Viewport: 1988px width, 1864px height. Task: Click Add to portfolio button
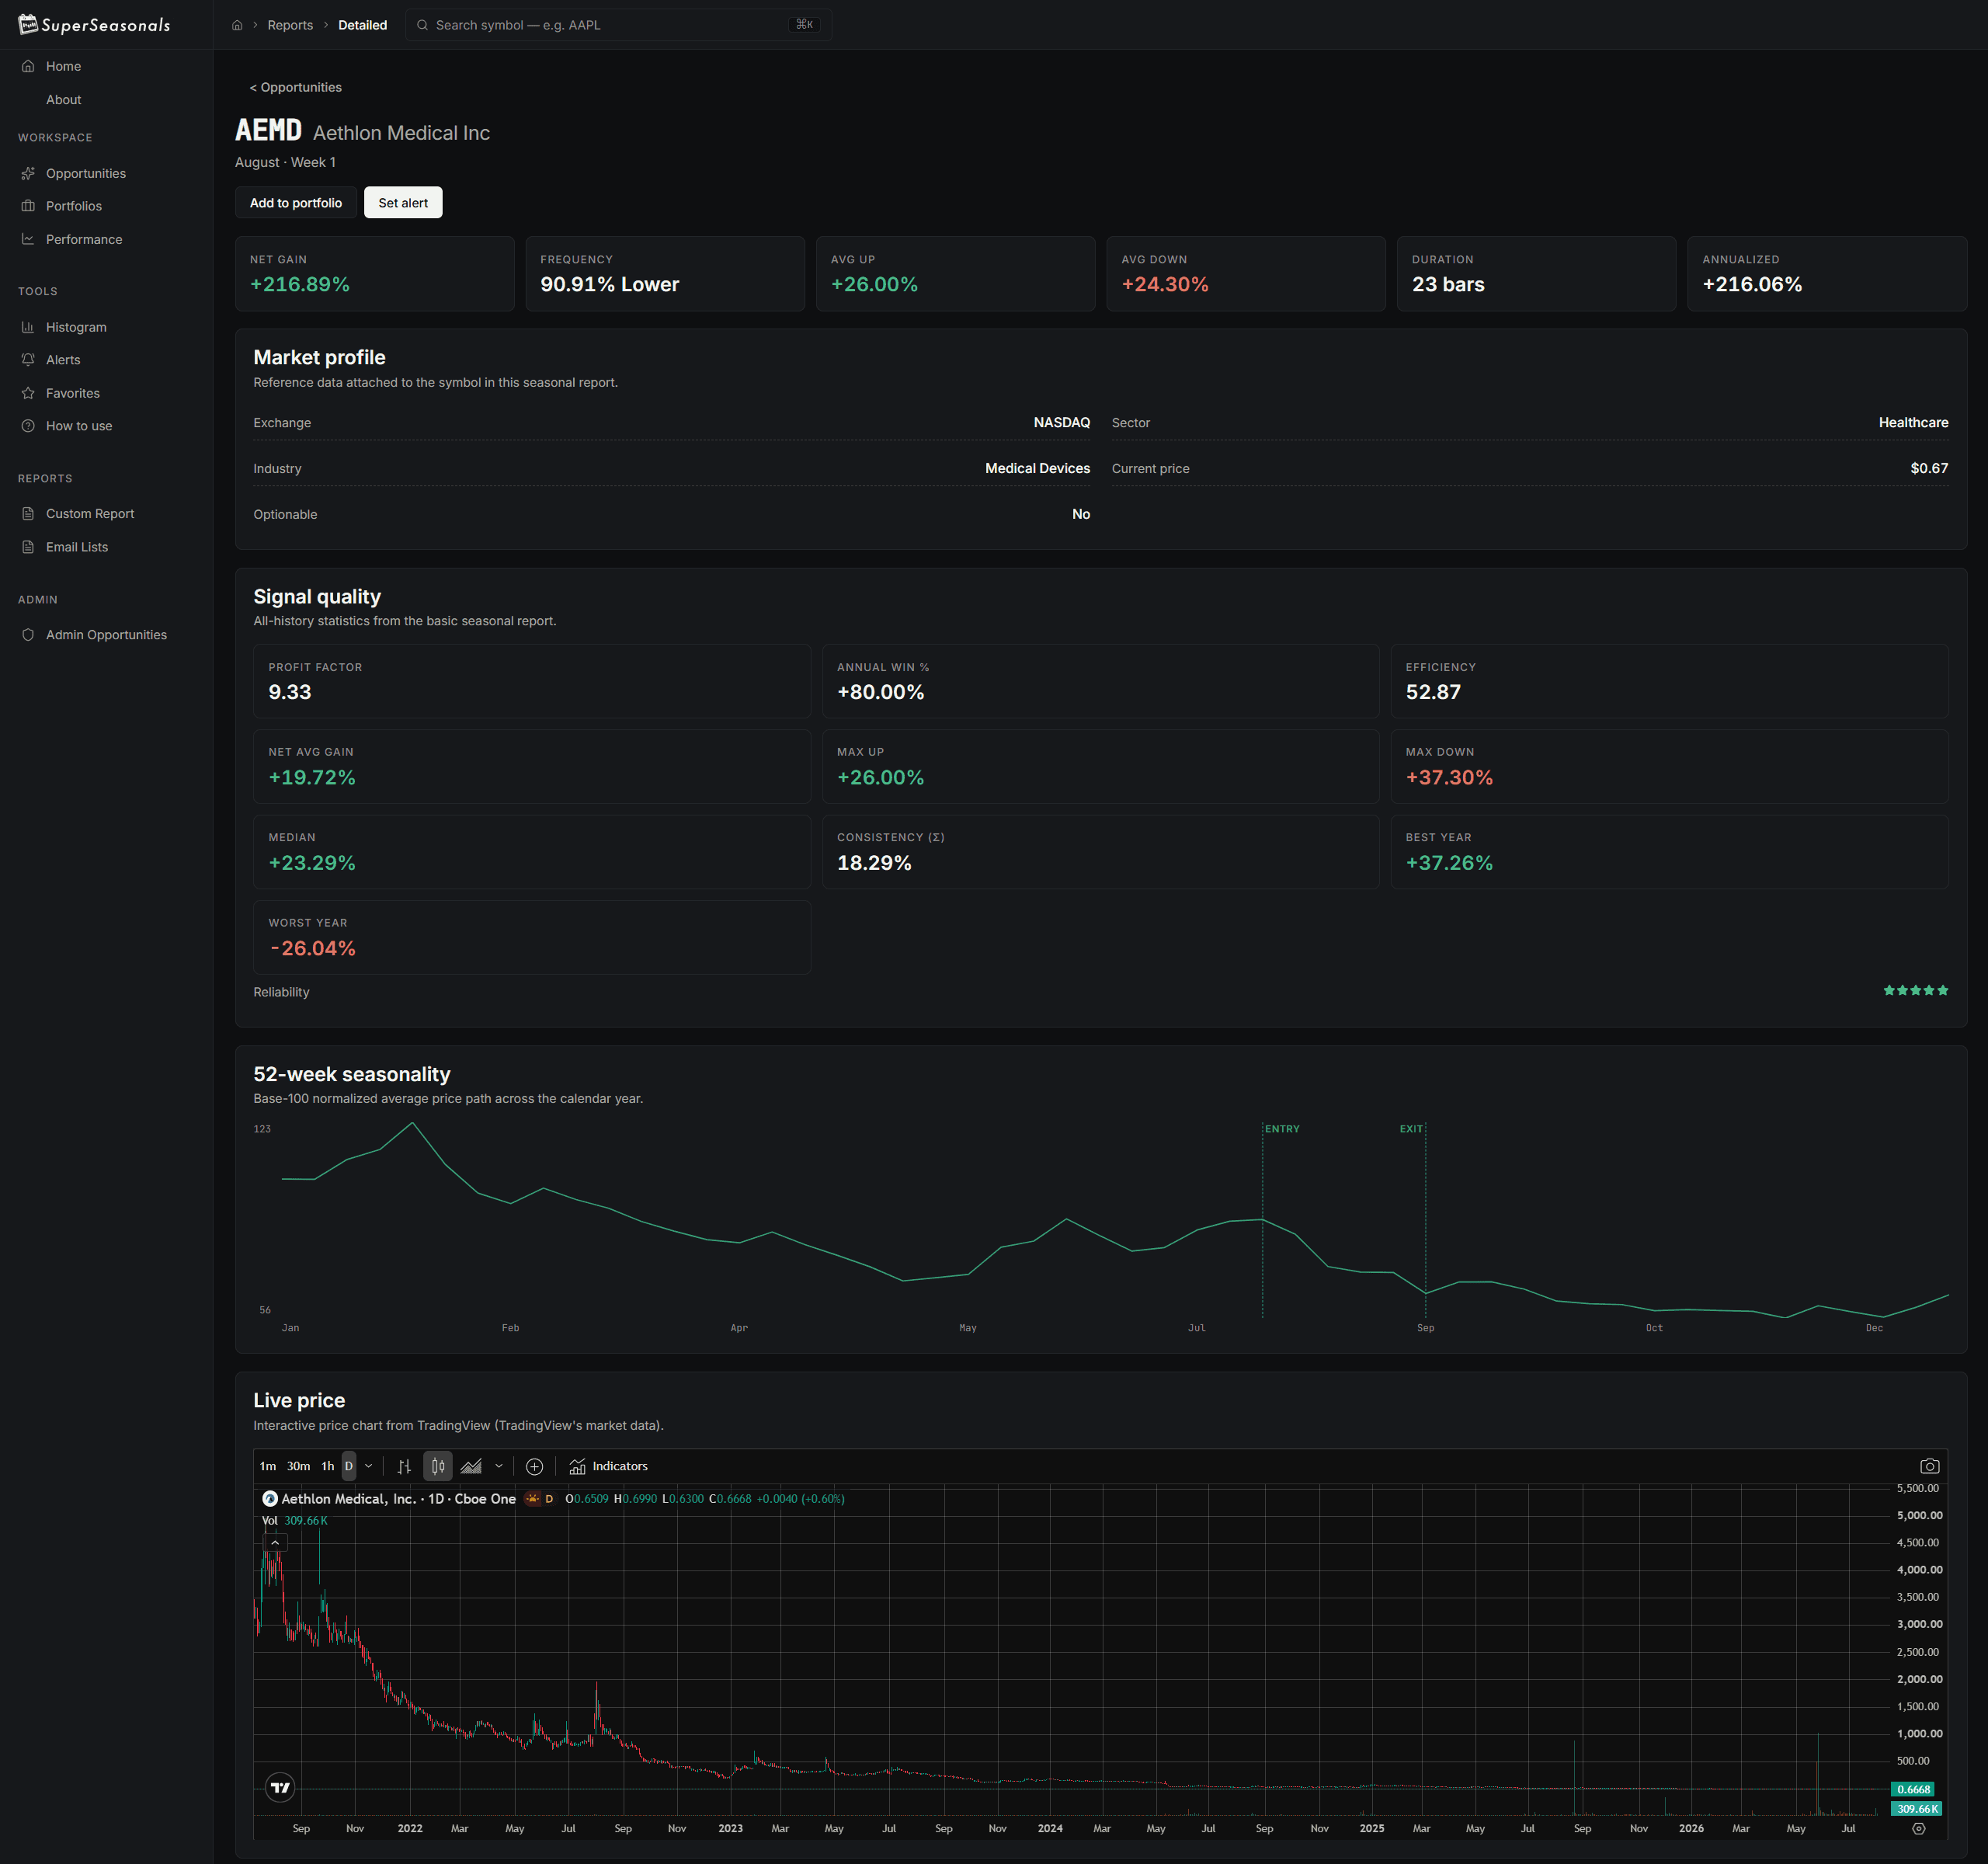(296, 203)
